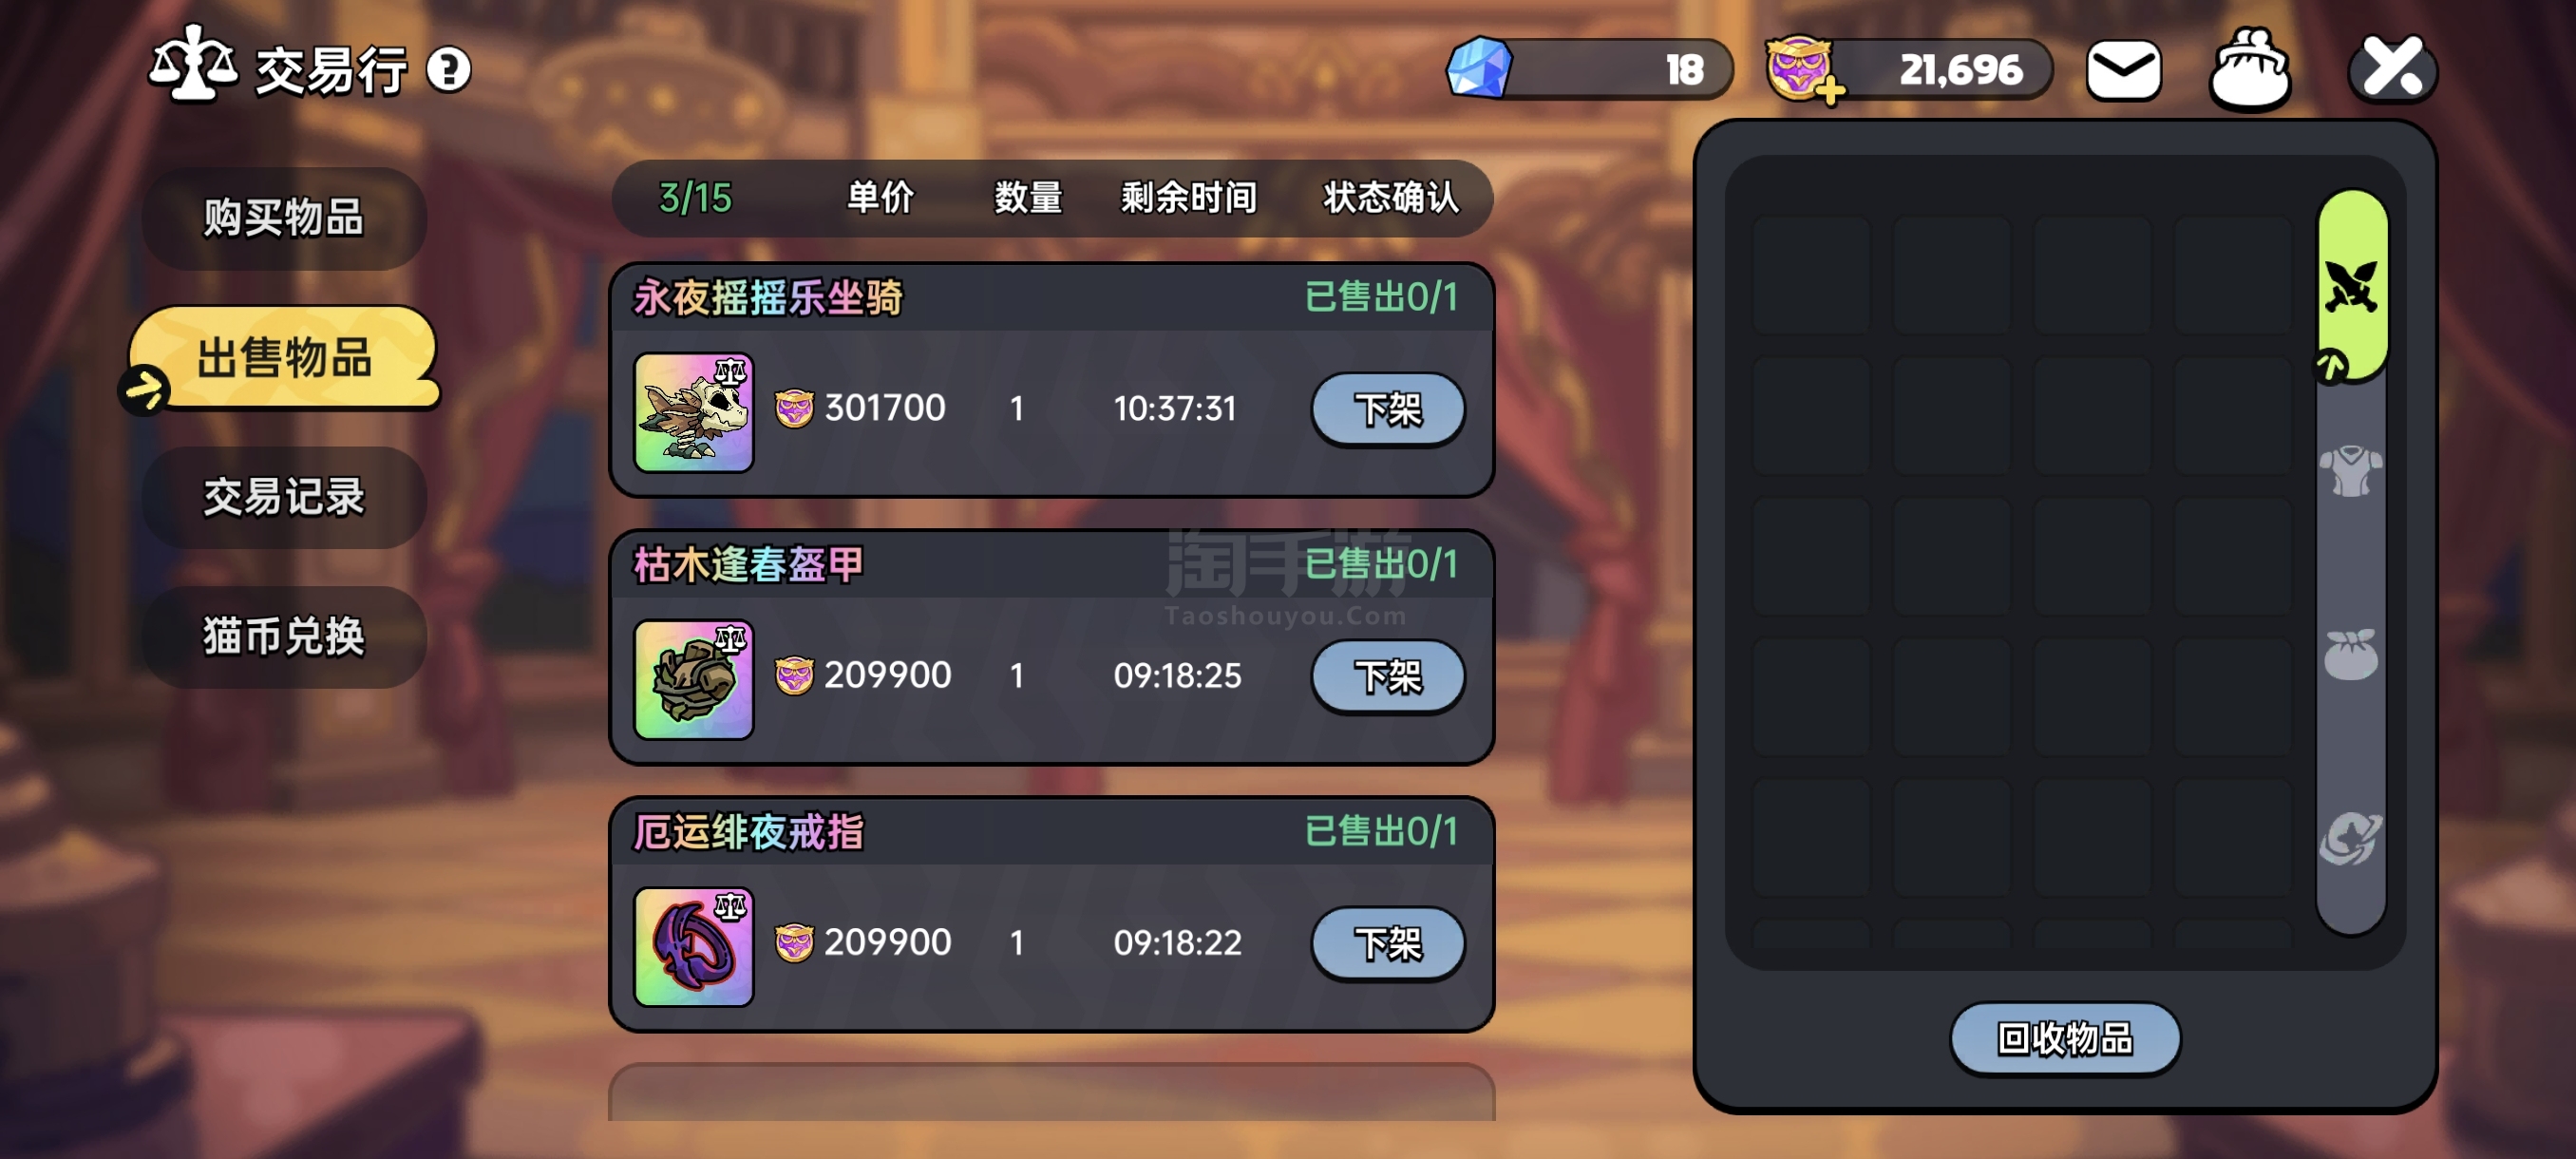Switch to 交易记录 tab
This screenshot has width=2576, height=1159.
(284, 497)
